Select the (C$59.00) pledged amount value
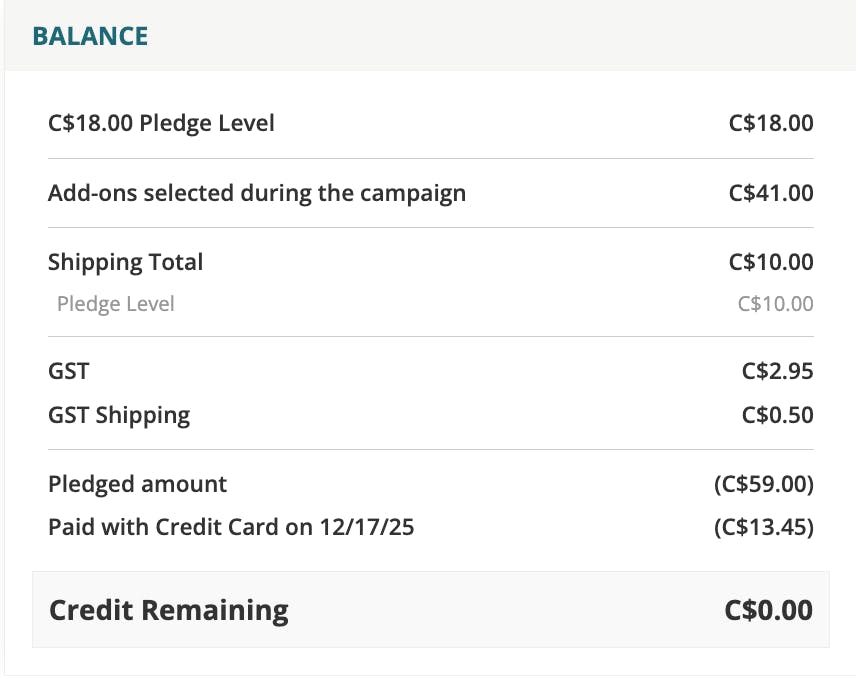Image resolution: width=856 pixels, height=676 pixels. click(x=764, y=484)
